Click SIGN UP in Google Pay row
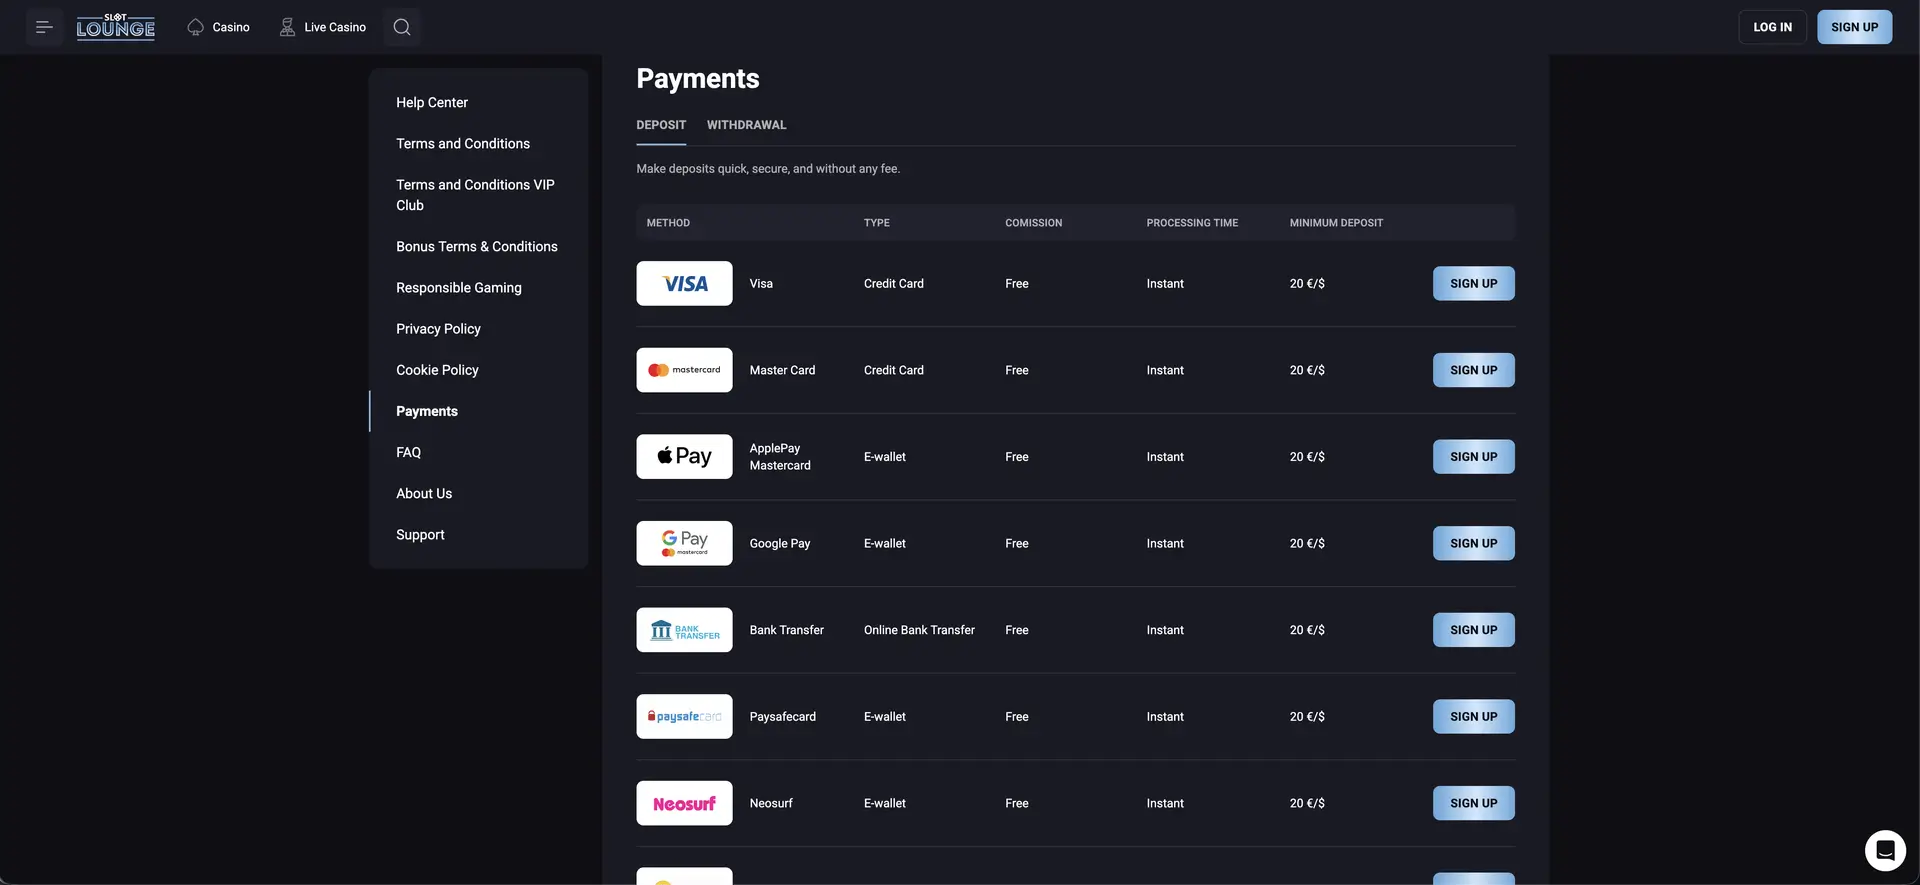This screenshot has height=885, width=1920. [x=1473, y=543]
